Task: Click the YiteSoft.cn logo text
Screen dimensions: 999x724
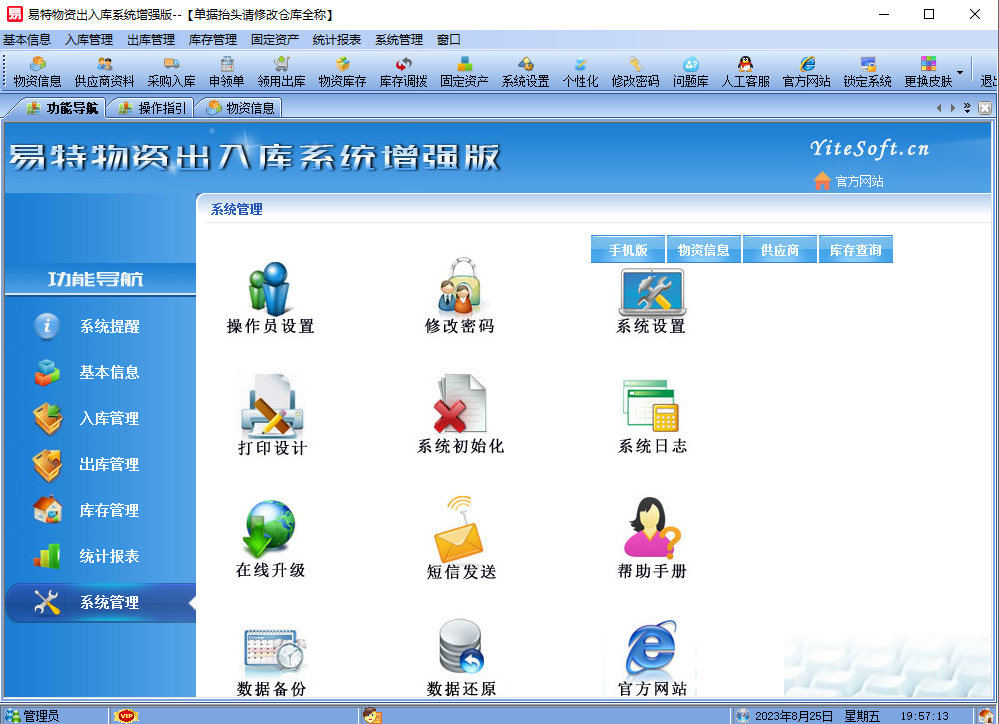Action: click(869, 148)
